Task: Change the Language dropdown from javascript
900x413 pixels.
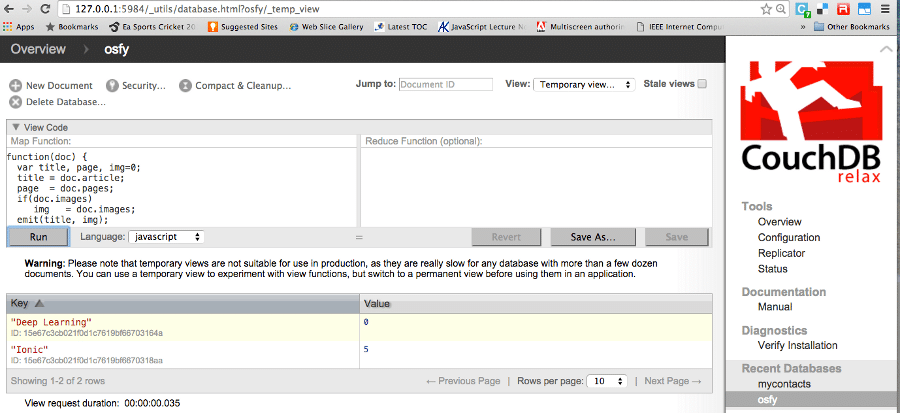Action: click(x=167, y=237)
